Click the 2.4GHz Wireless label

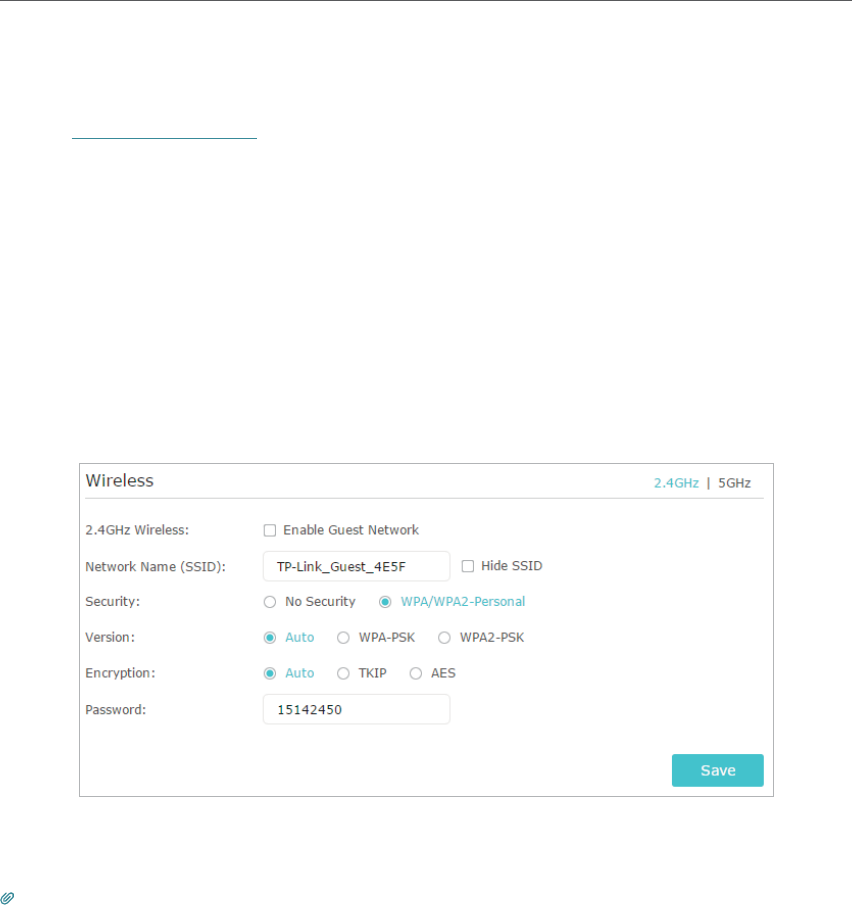pyautogui.click(x=137, y=530)
